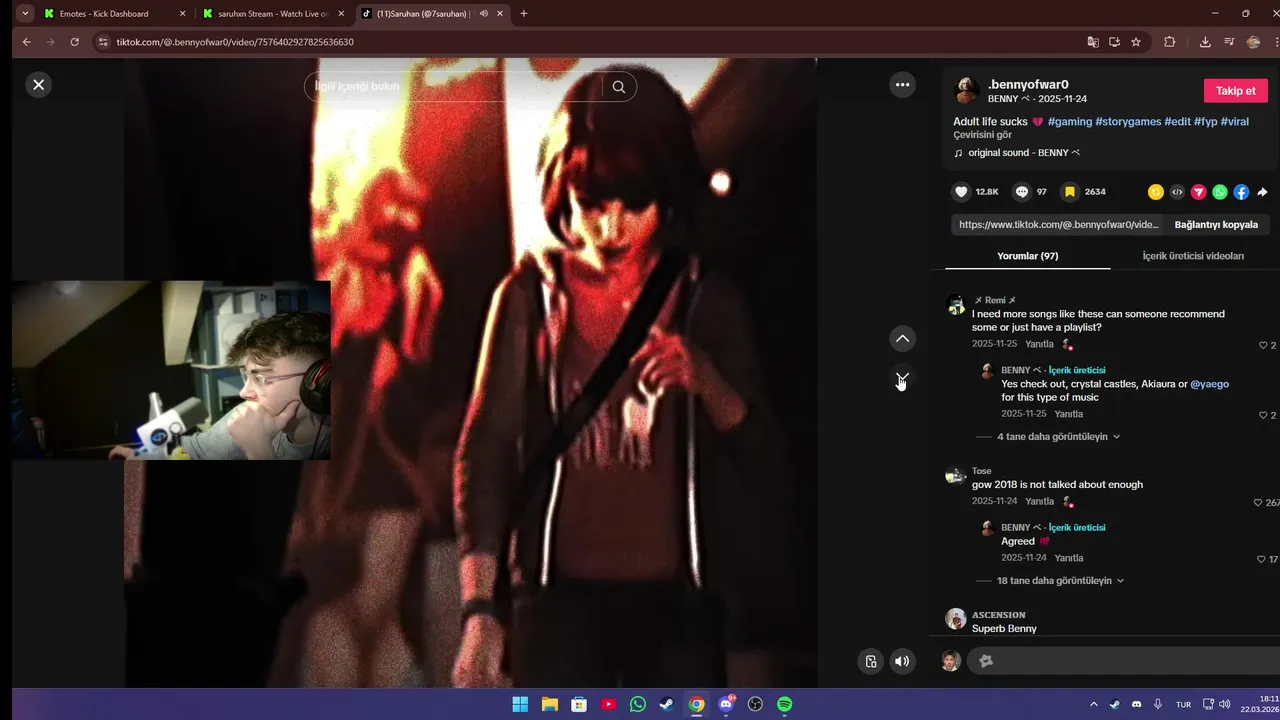Click the #edit hashtag
Image resolution: width=1280 pixels, height=720 pixels.
tap(1177, 122)
